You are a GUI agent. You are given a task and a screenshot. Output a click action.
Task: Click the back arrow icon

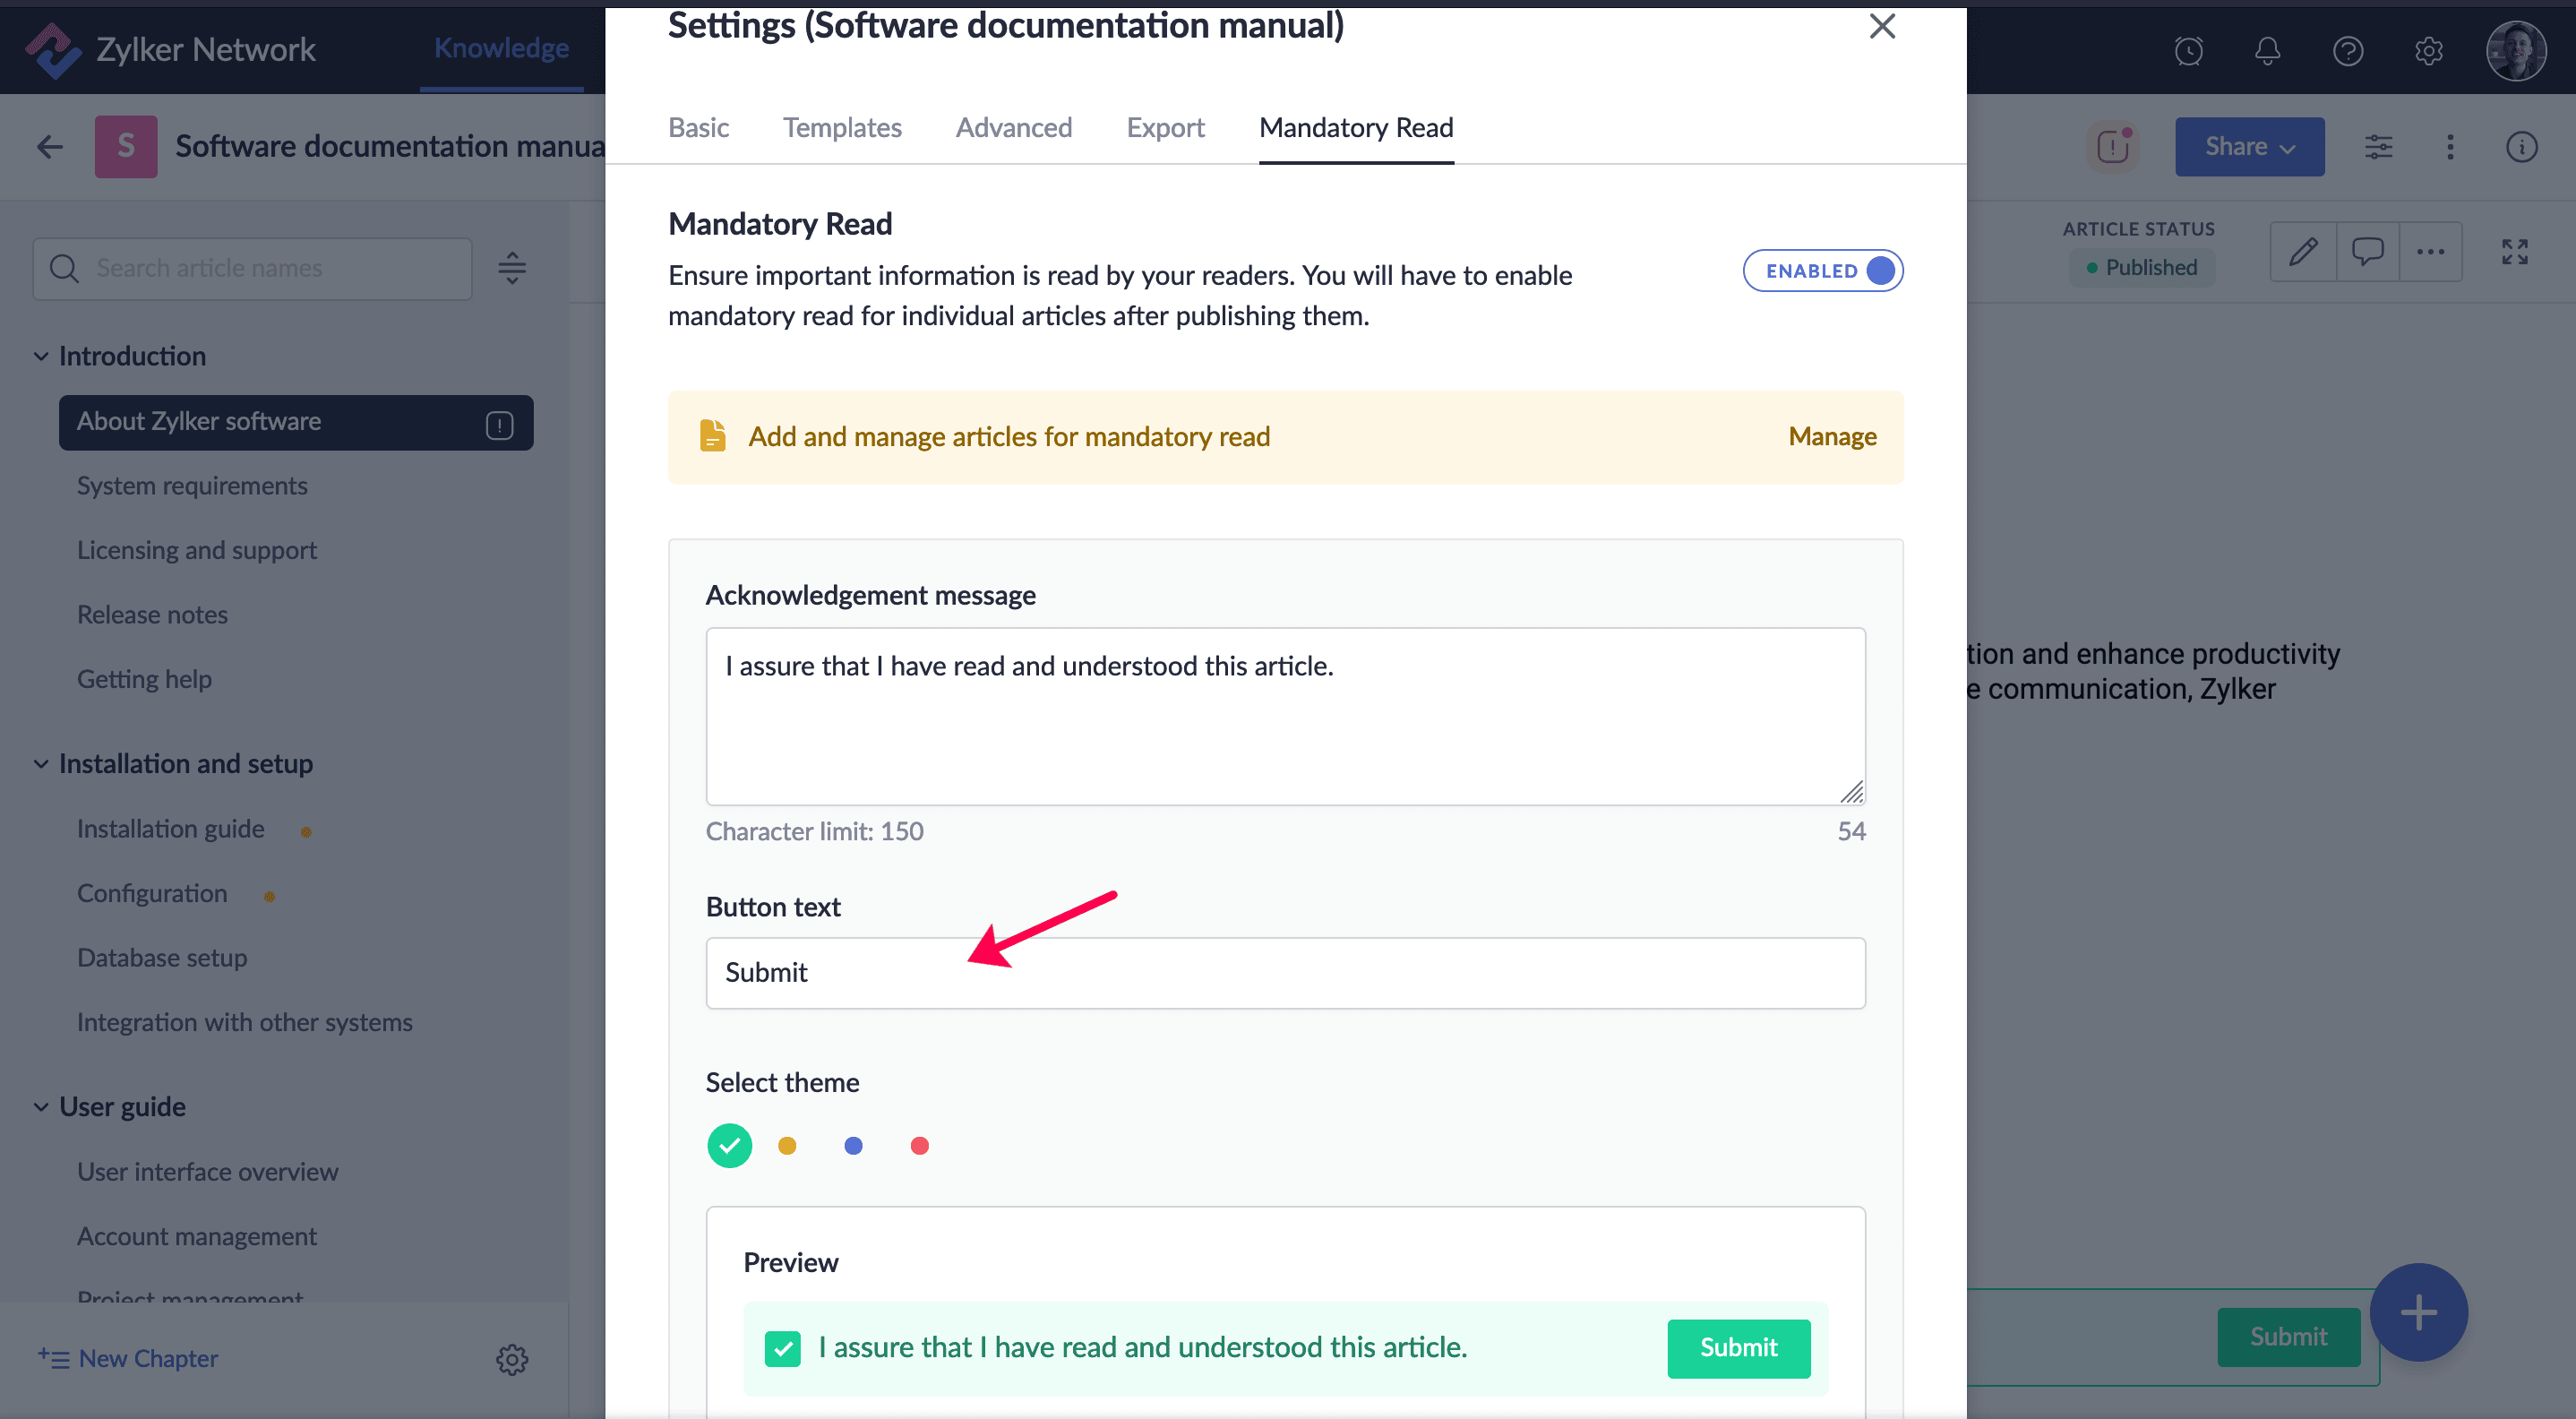50,147
